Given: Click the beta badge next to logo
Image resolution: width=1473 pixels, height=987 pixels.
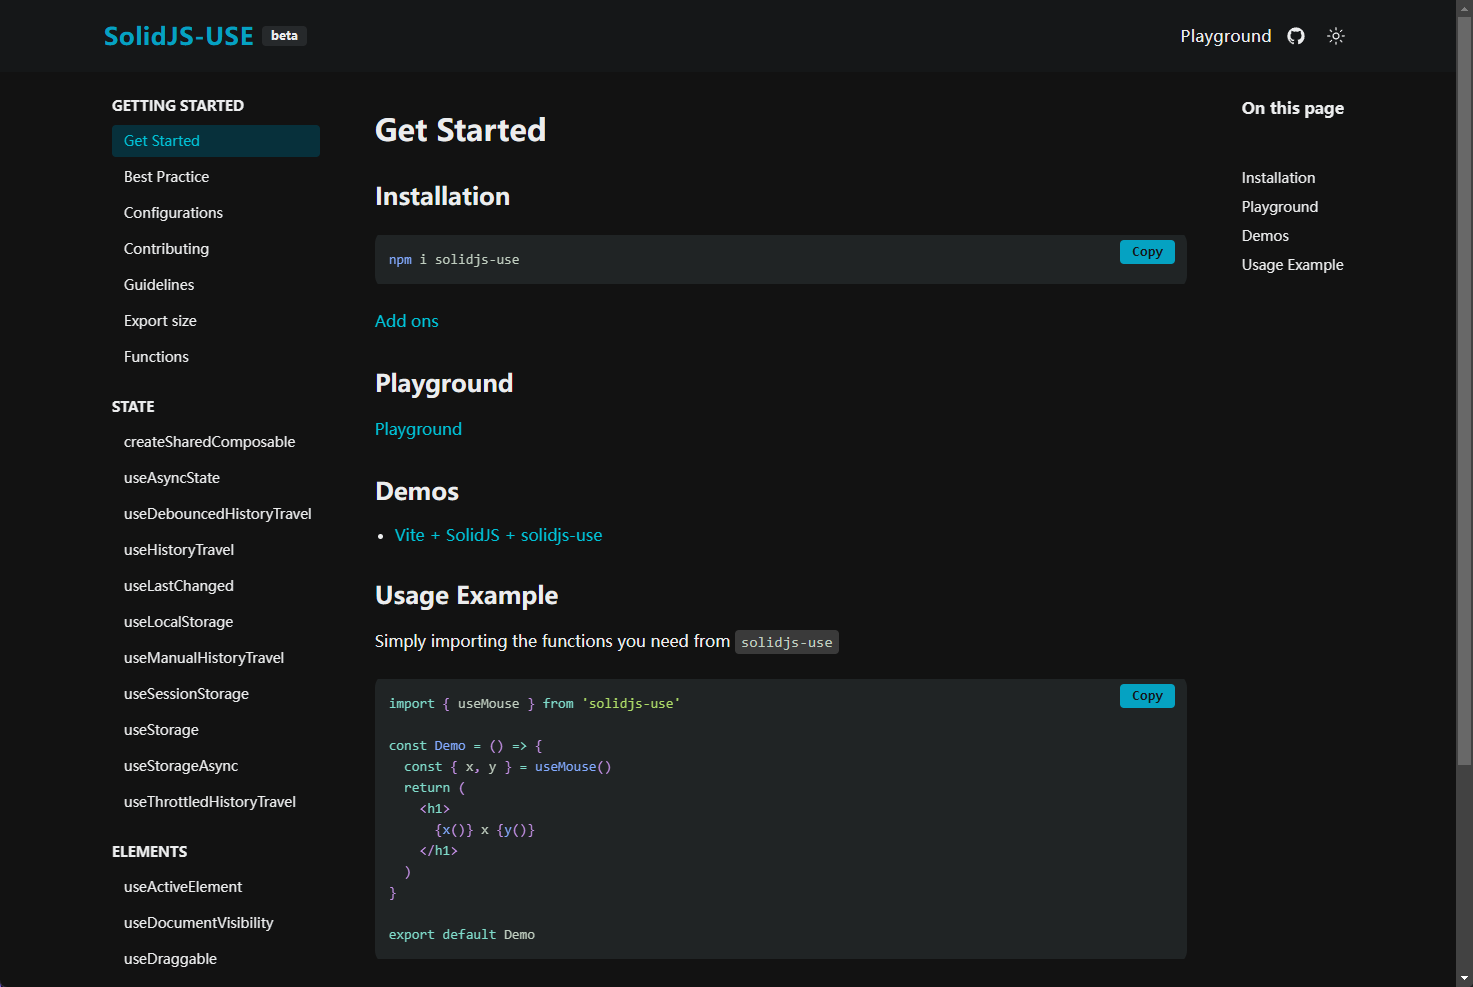Looking at the screenshot, I should pos(284,36).
